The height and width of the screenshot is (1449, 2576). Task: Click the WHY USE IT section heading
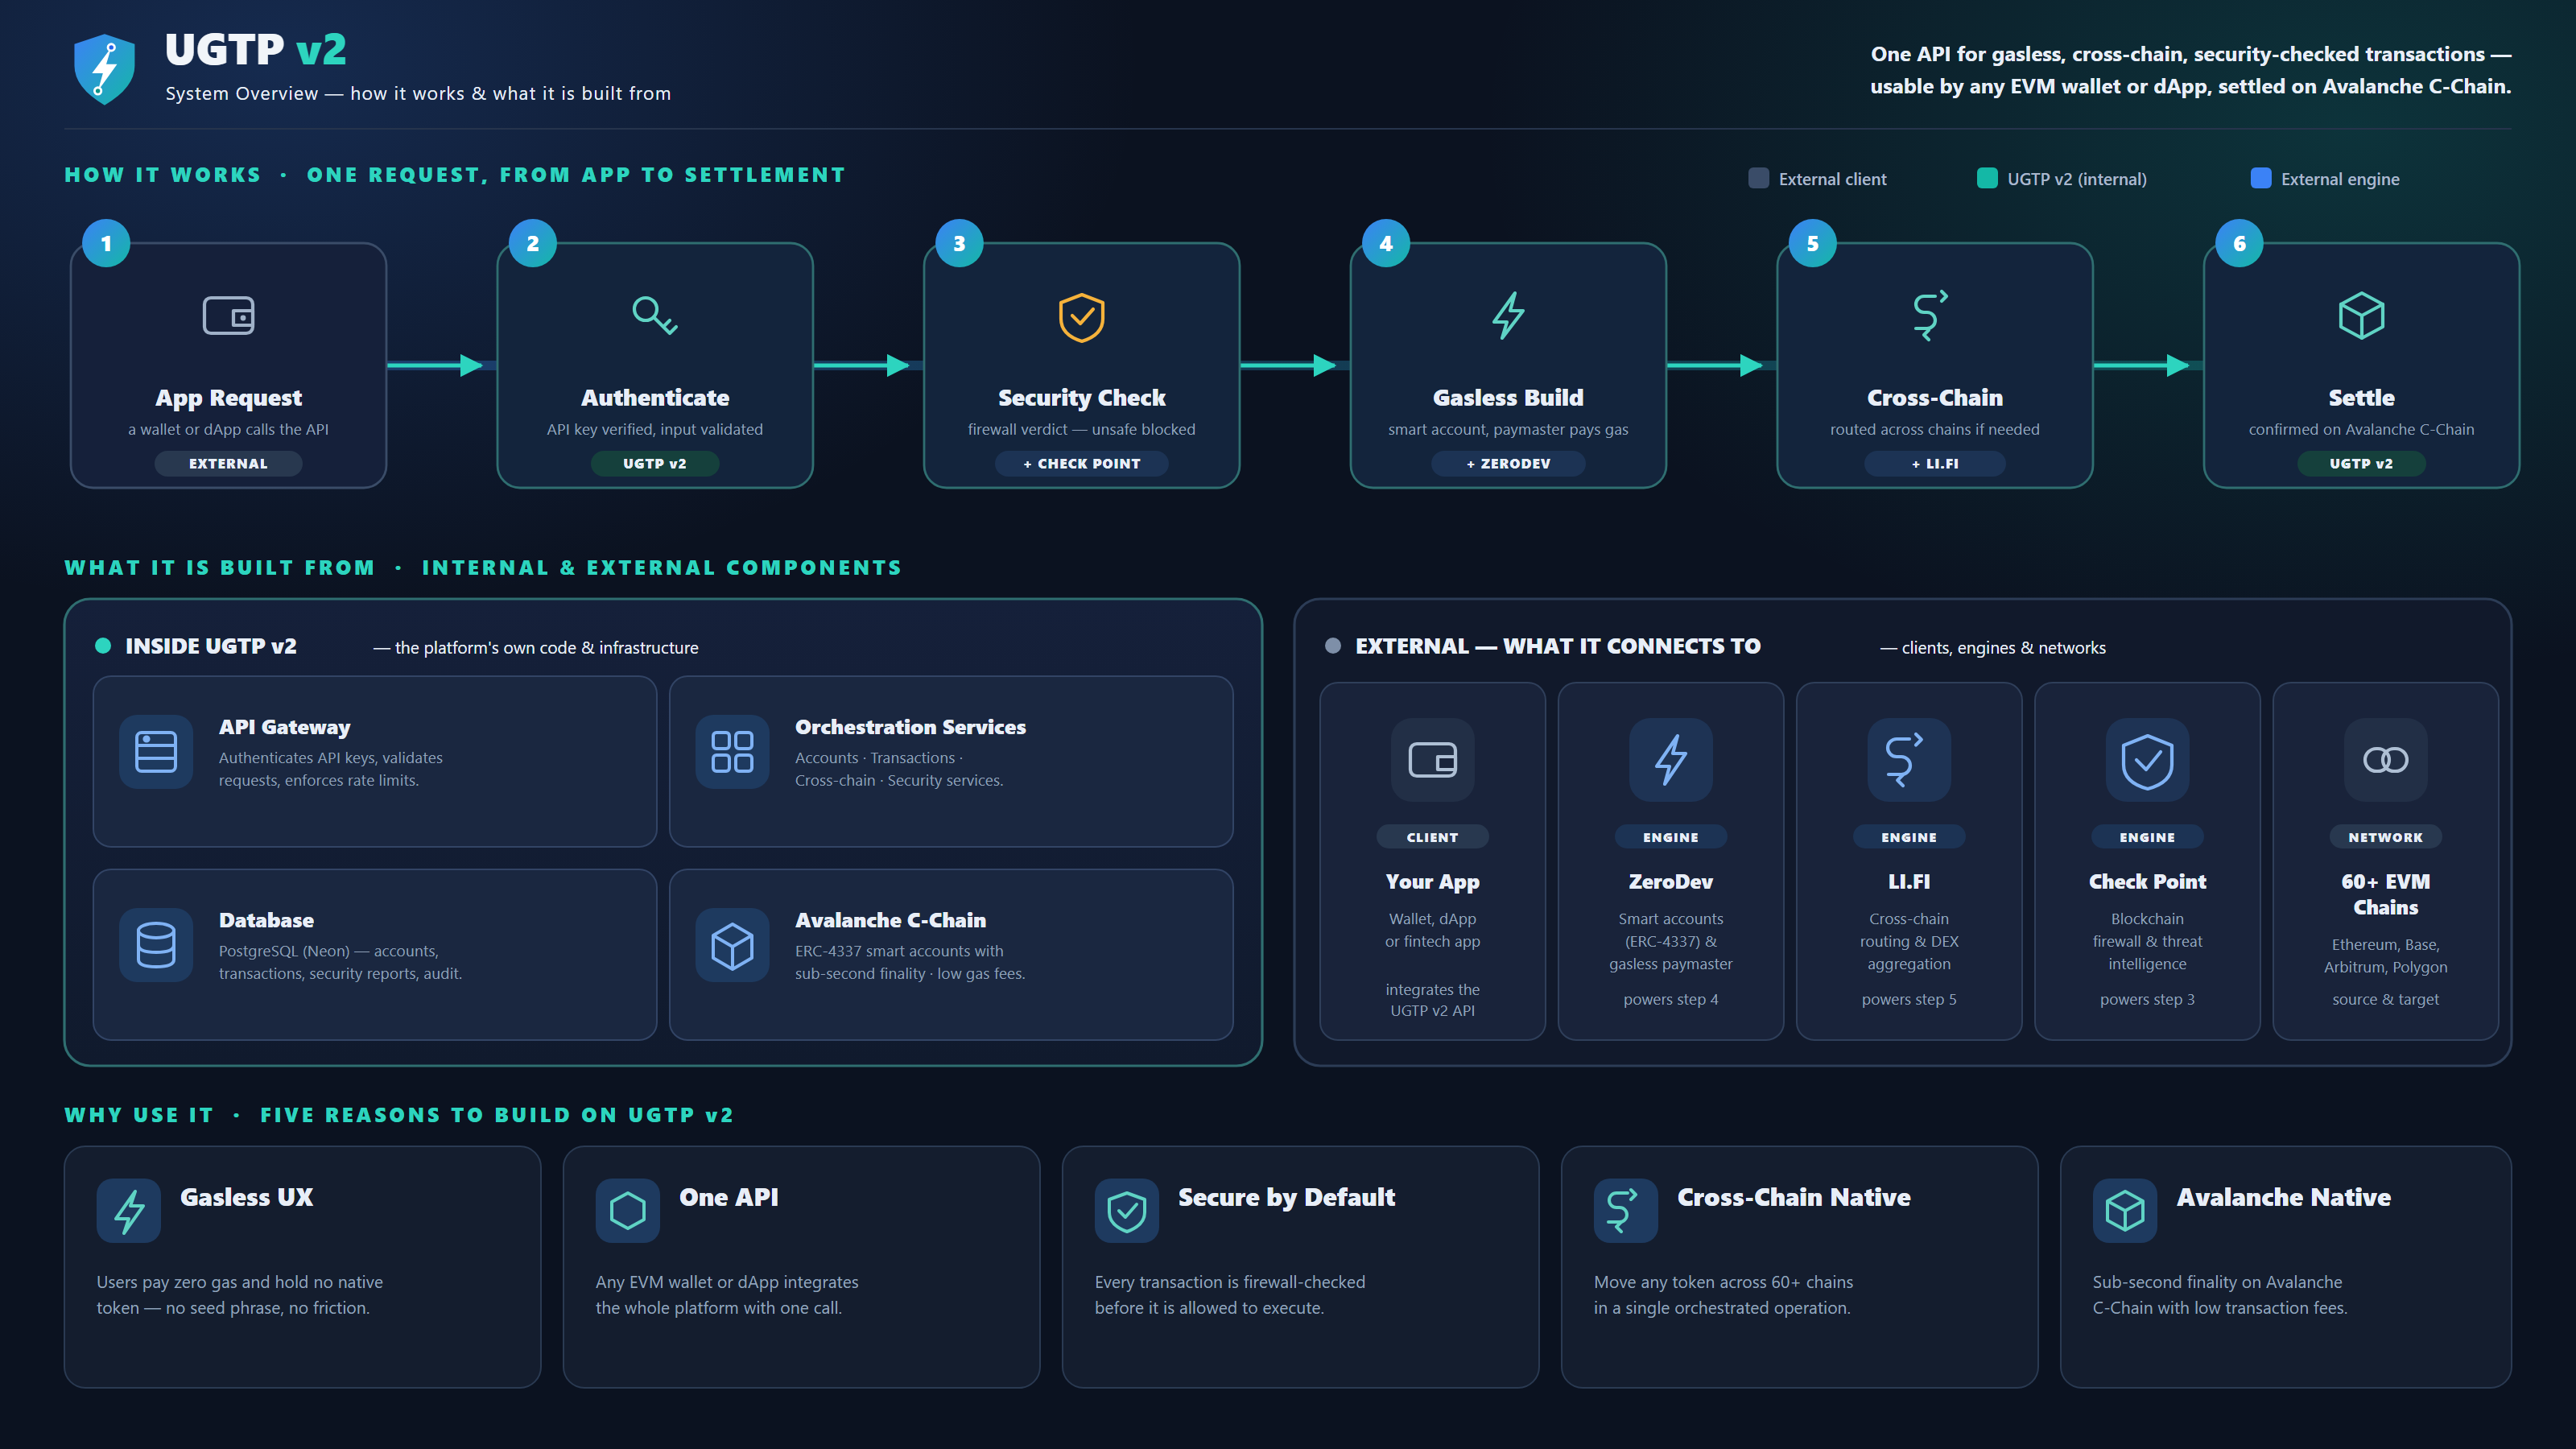[x=399, y=1115]
